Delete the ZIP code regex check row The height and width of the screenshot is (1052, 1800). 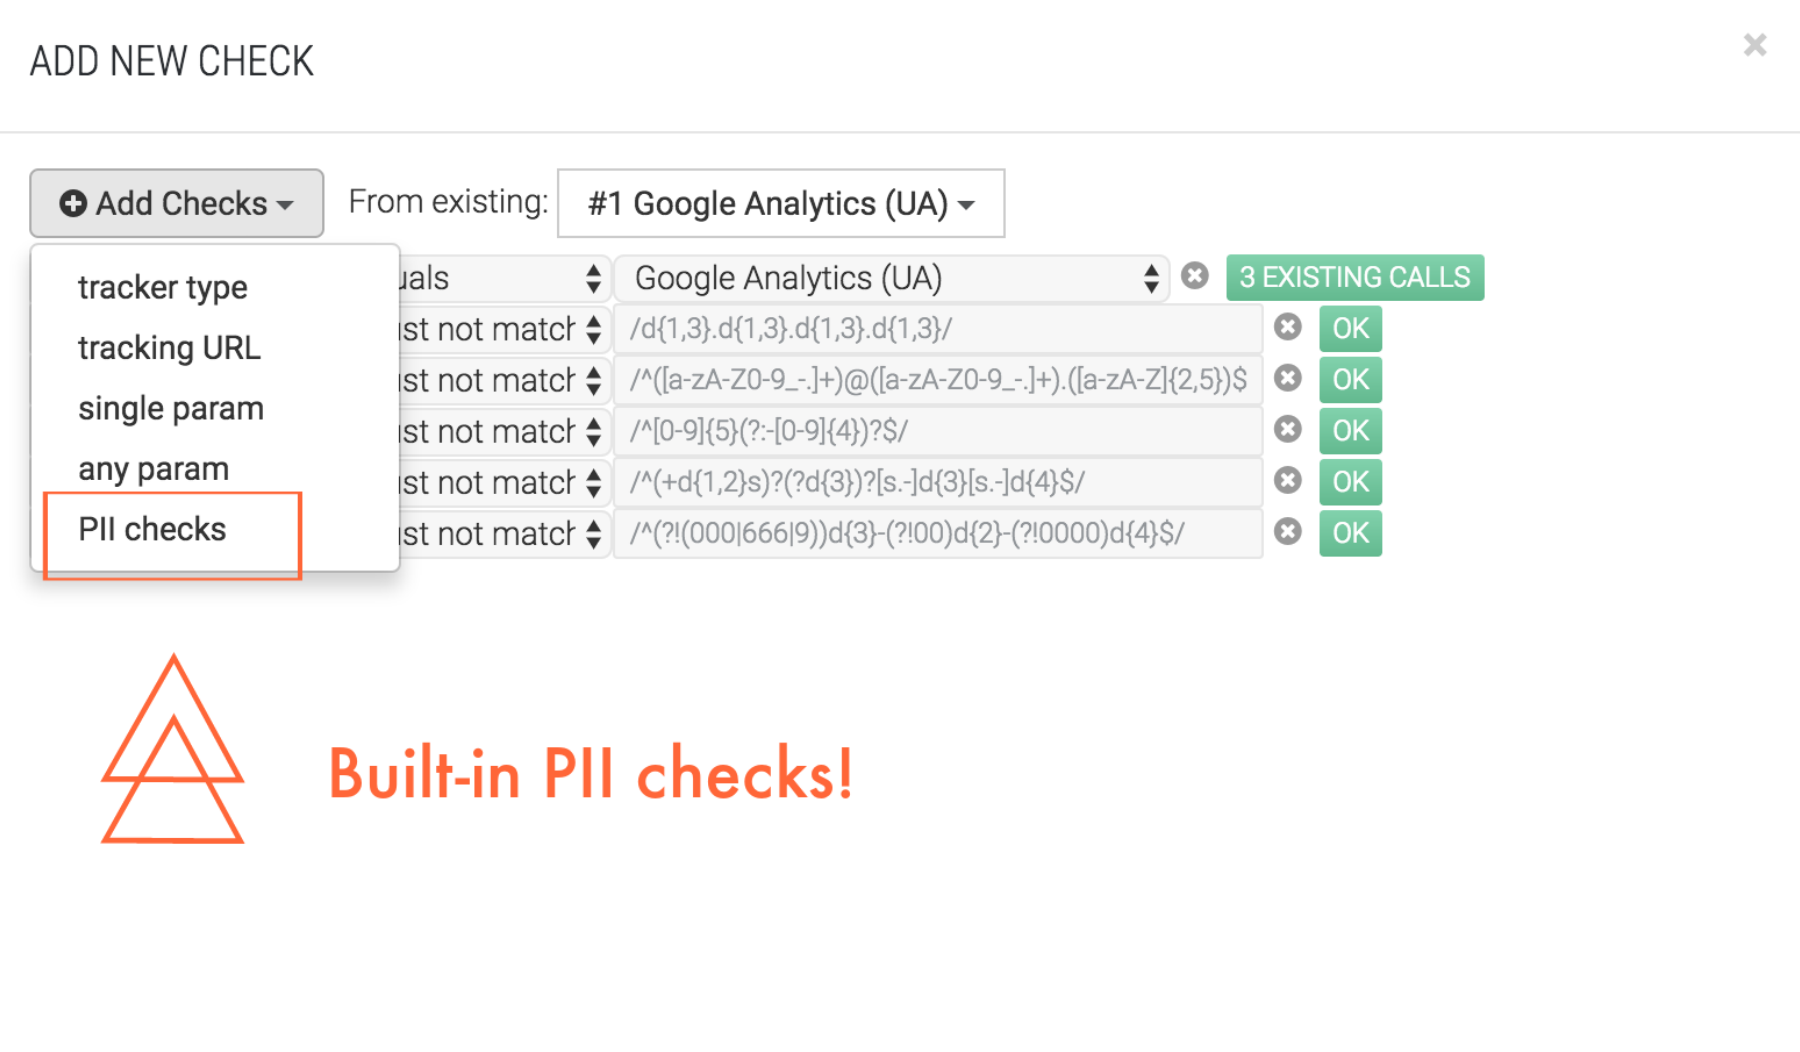pos(1288,429)
